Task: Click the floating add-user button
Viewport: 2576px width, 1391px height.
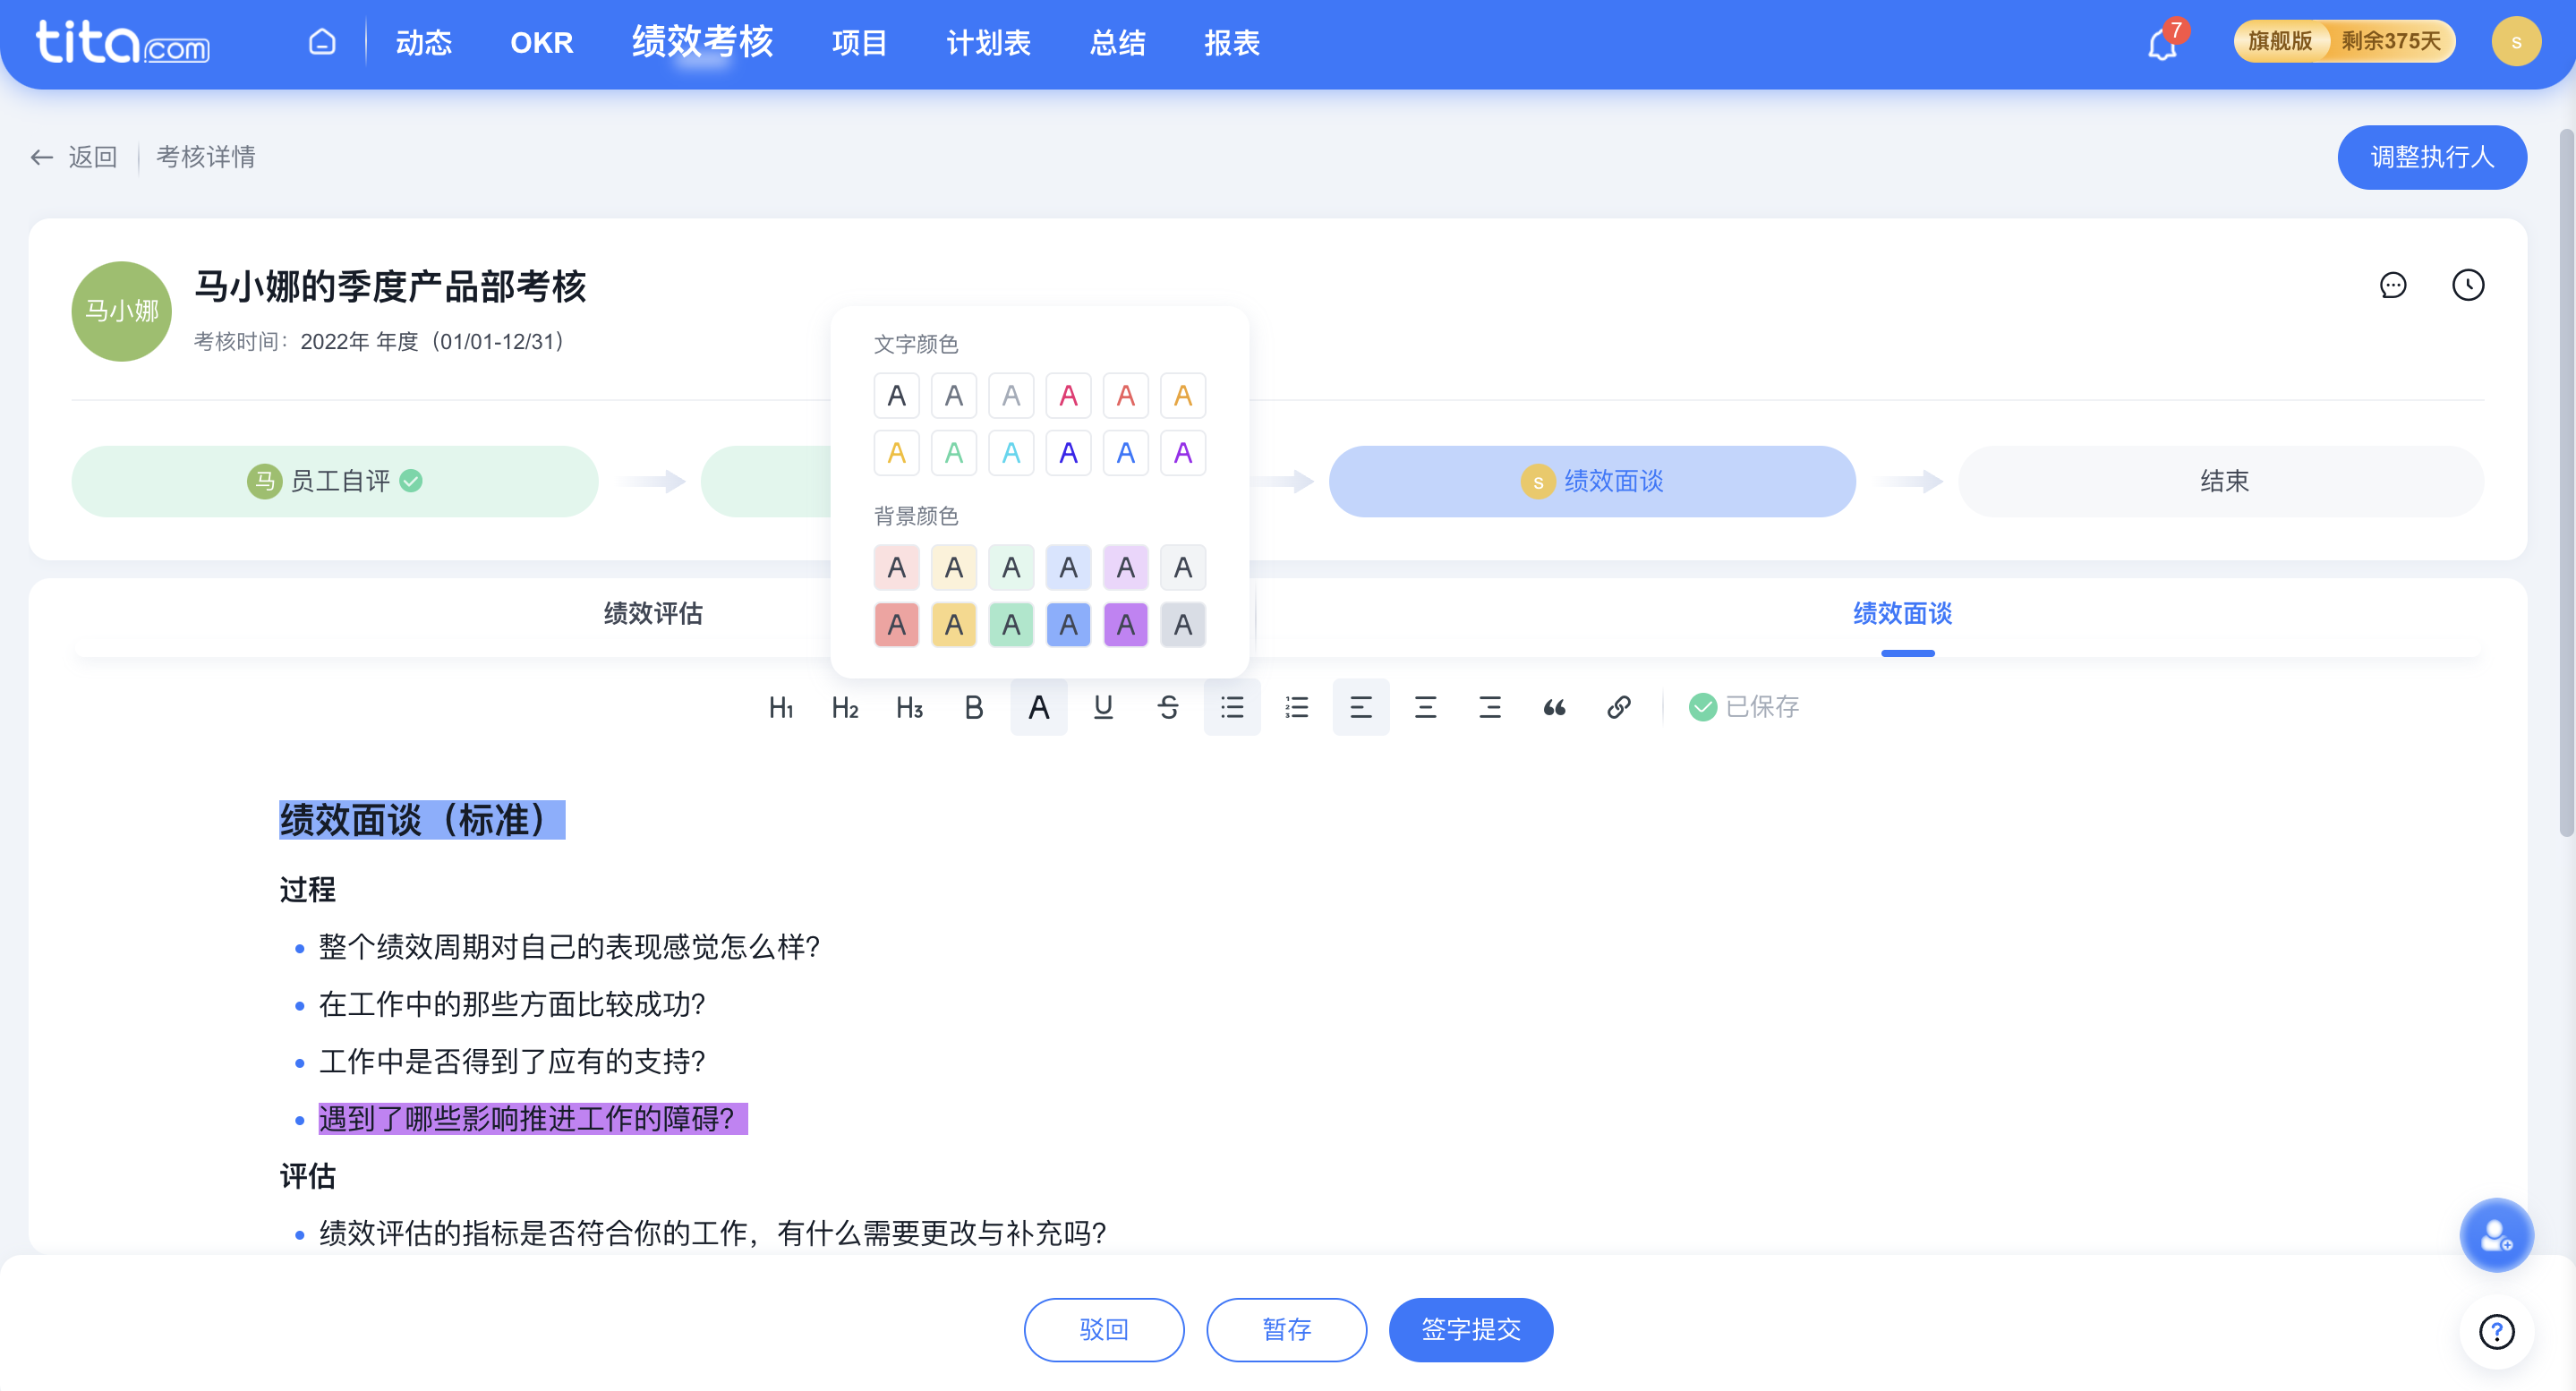Action: [x=2497, y=1236]
